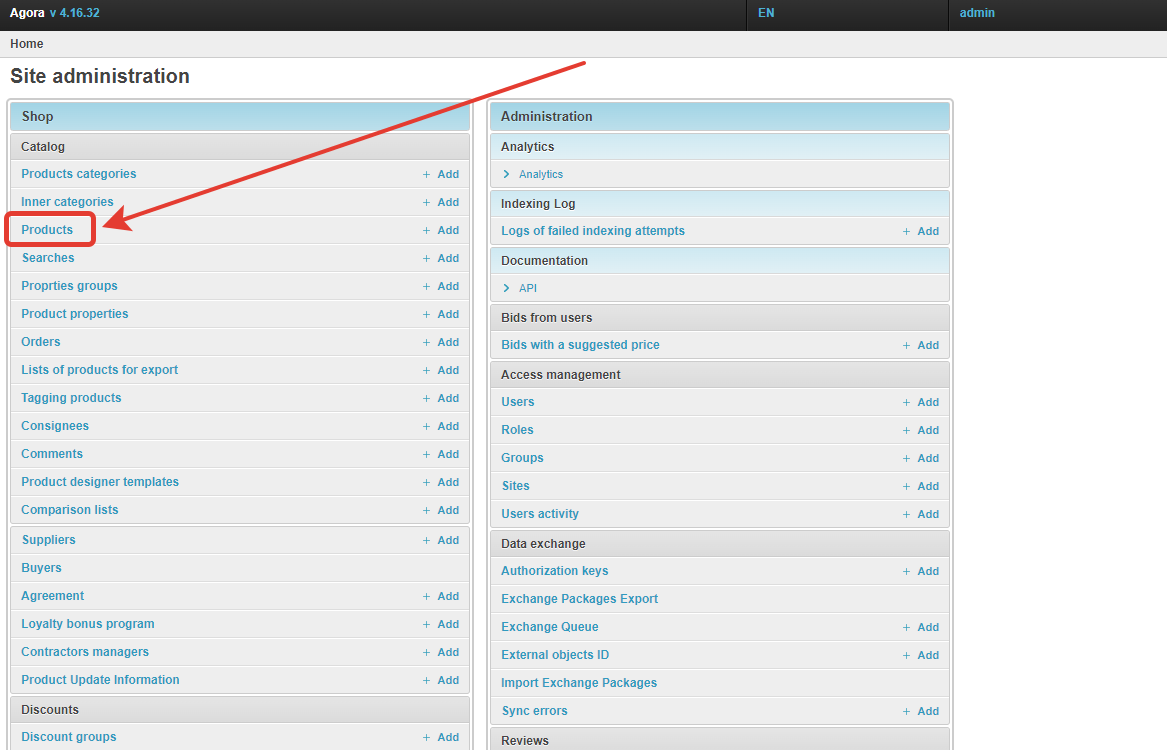Screen dimensions: 1167x750
Task: Open the Products link in Catalog
Action: [x=47, y=230]
